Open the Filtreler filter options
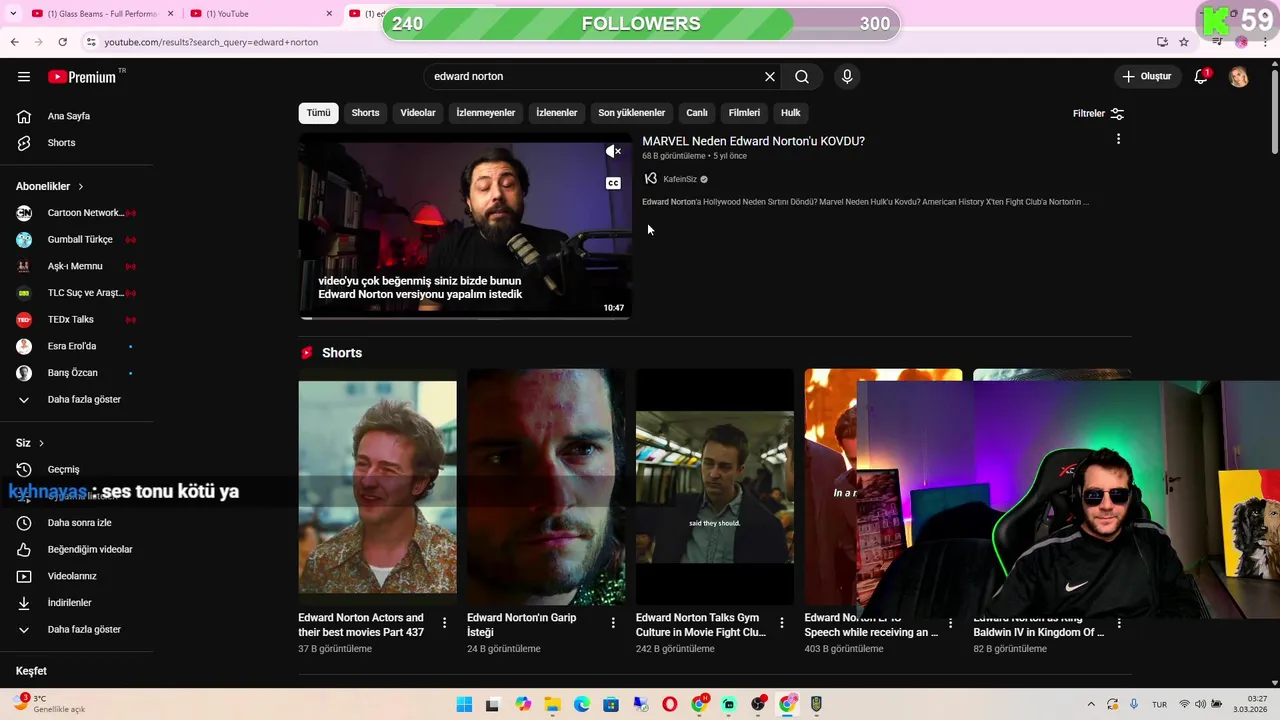Viewport: 1280px width, 720px height. click(x=1098, y=114)
